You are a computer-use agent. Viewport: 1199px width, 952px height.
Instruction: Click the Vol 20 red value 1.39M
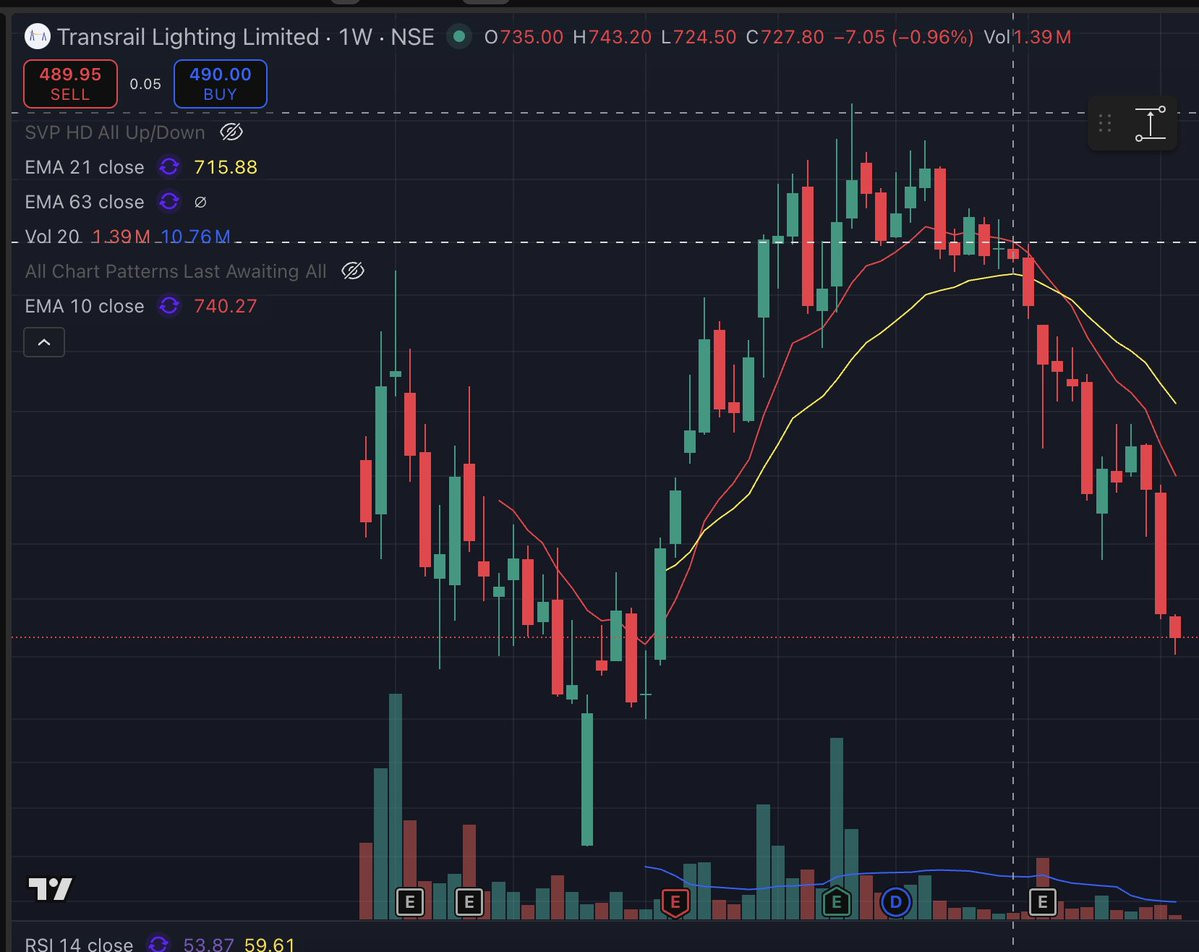[121, 236]
